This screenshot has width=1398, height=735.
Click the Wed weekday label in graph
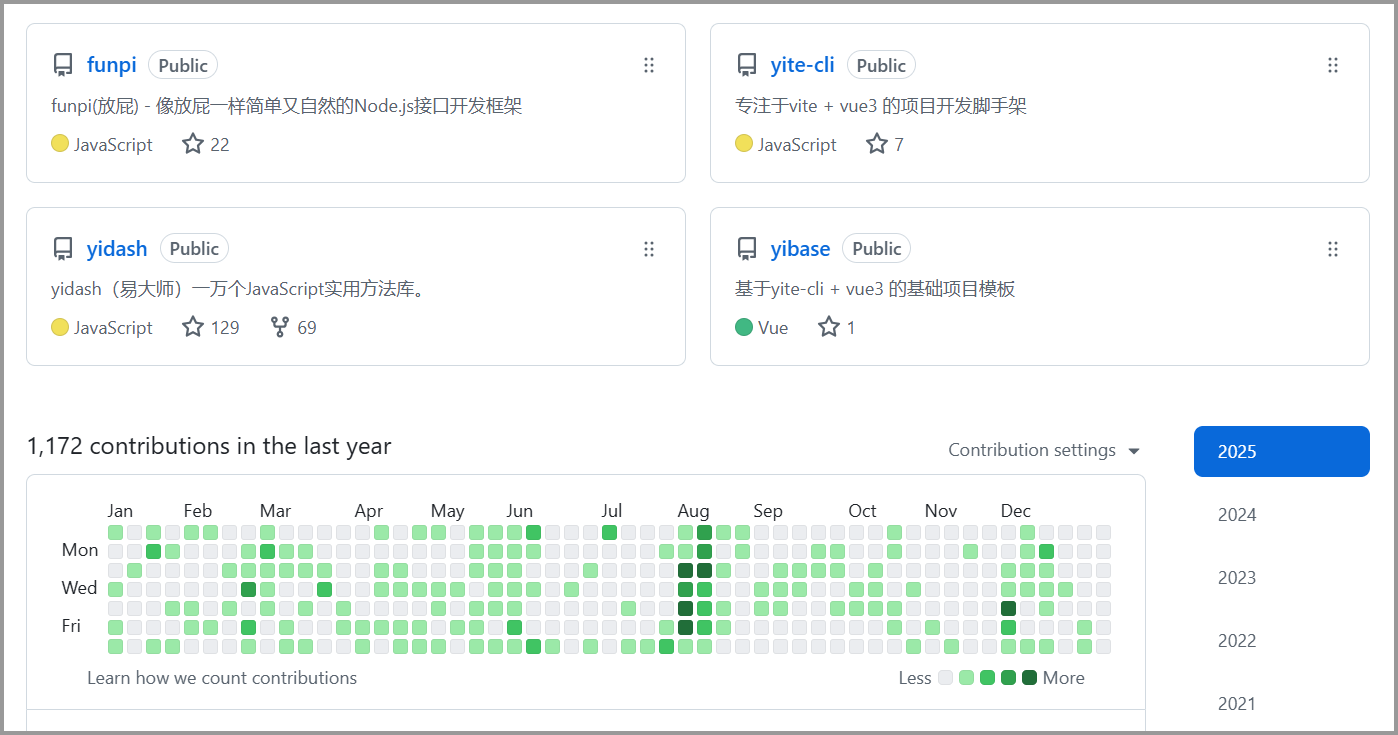(79, 588)
